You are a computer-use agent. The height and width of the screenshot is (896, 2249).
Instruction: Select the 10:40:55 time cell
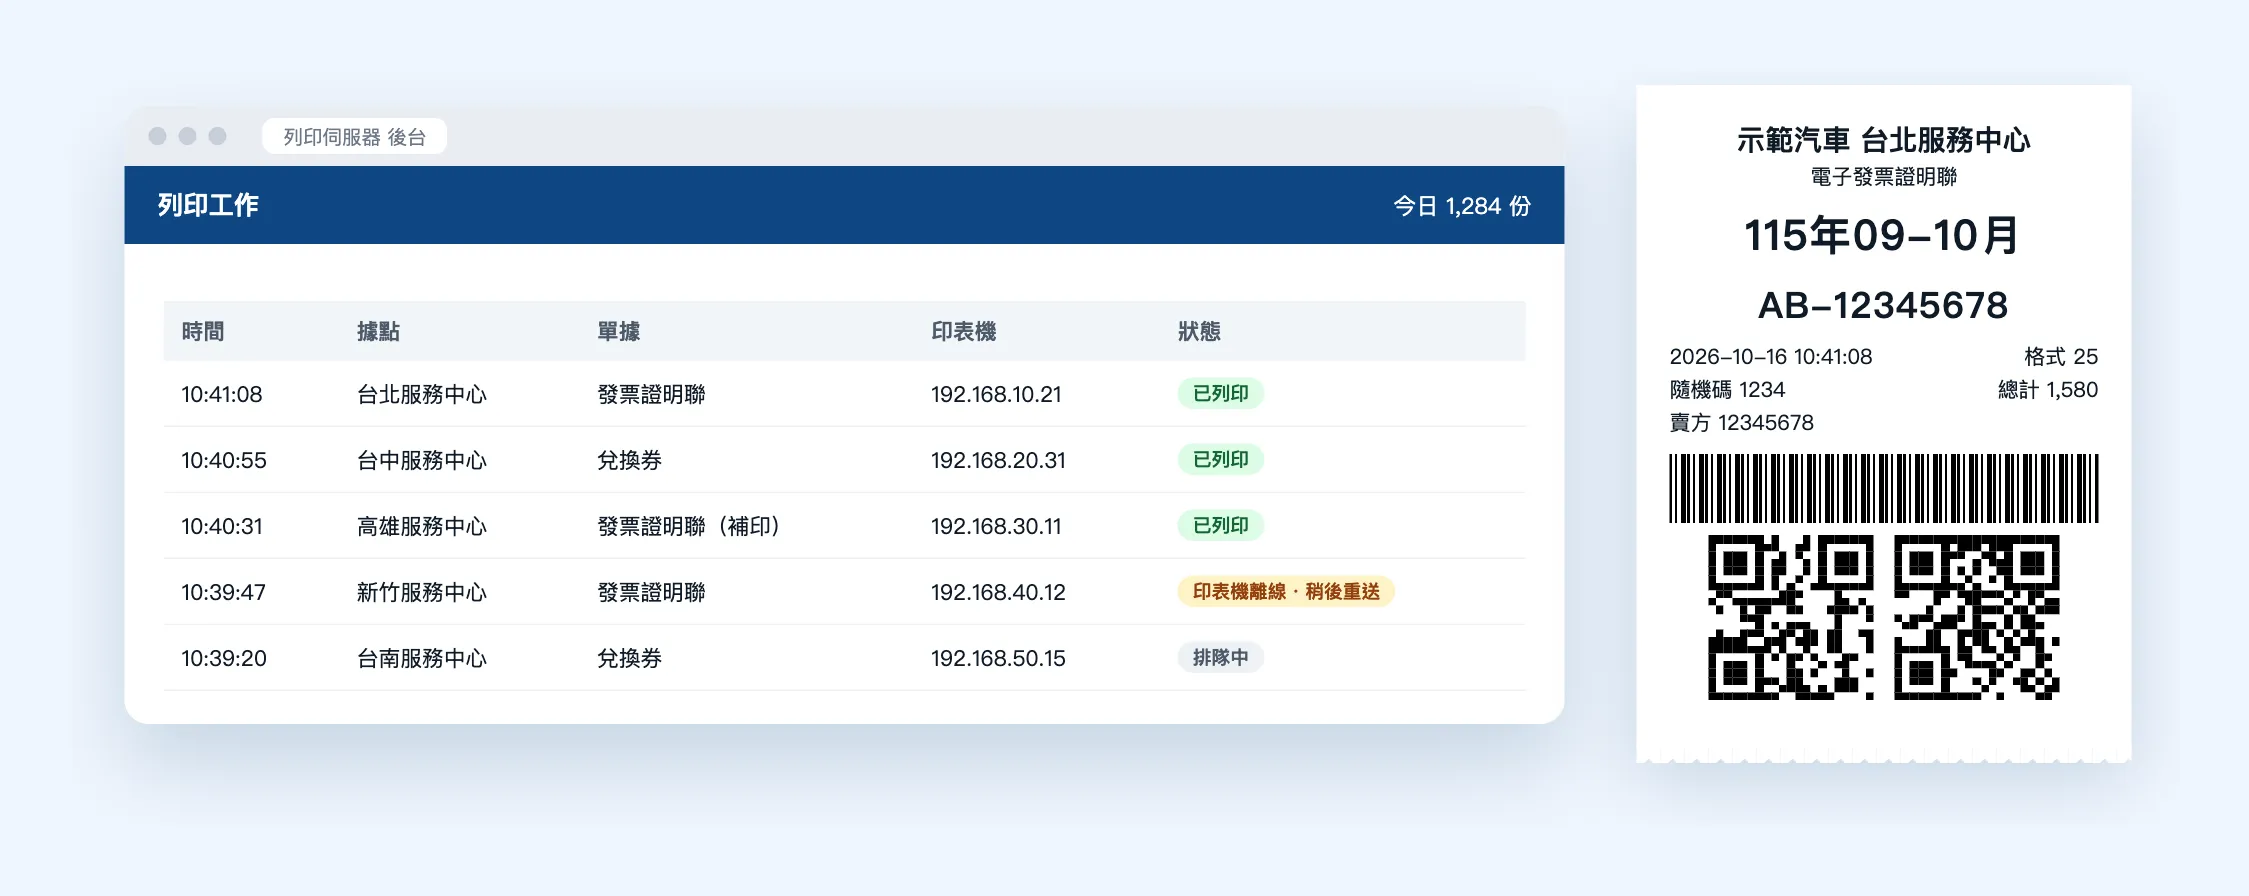tap(224, 460)
